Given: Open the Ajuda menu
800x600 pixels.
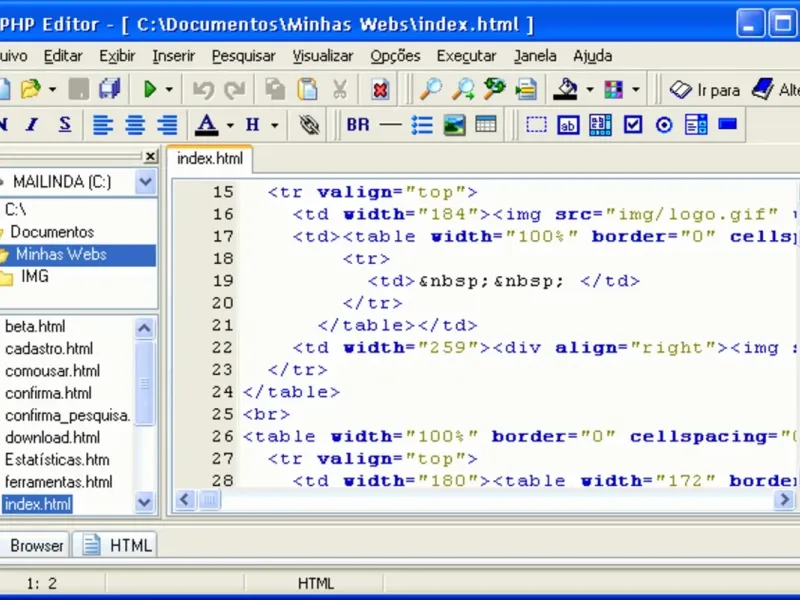Looking at the screenshot, I should (x=592, y=56).
